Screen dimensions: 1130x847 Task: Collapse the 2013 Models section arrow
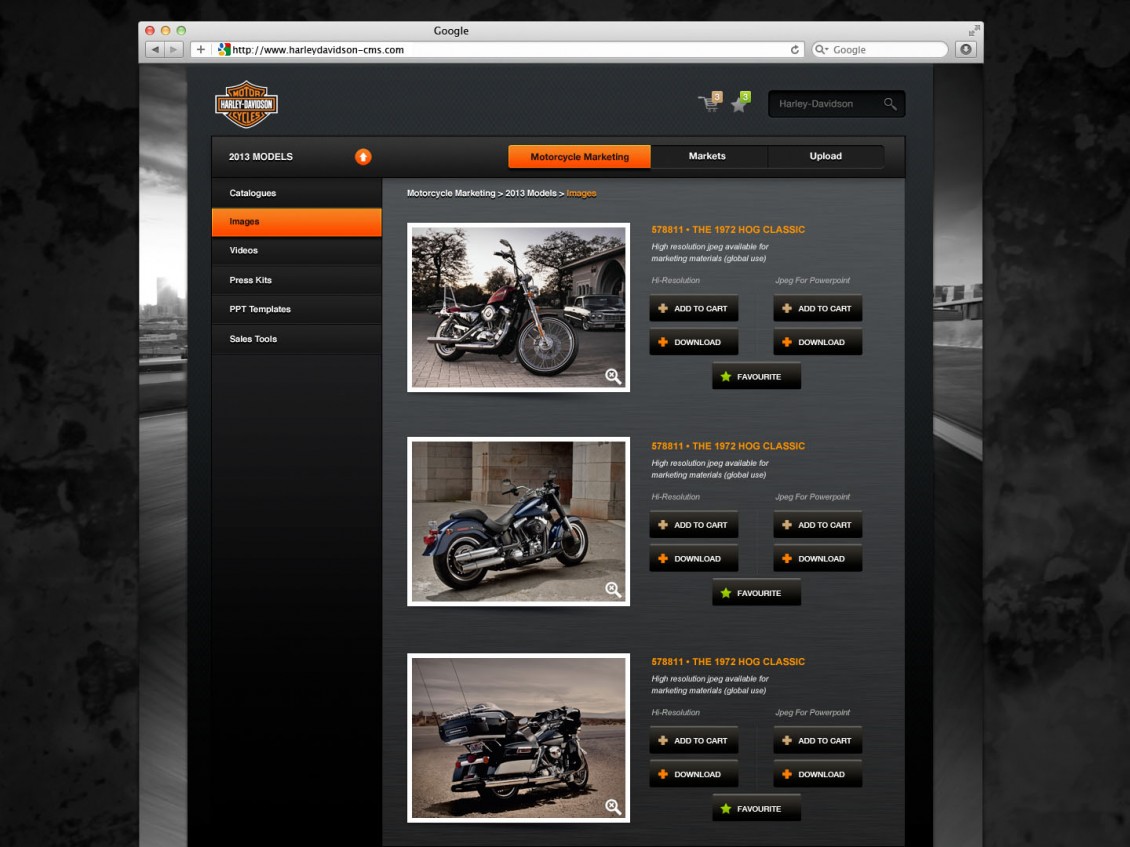point(363,157)
